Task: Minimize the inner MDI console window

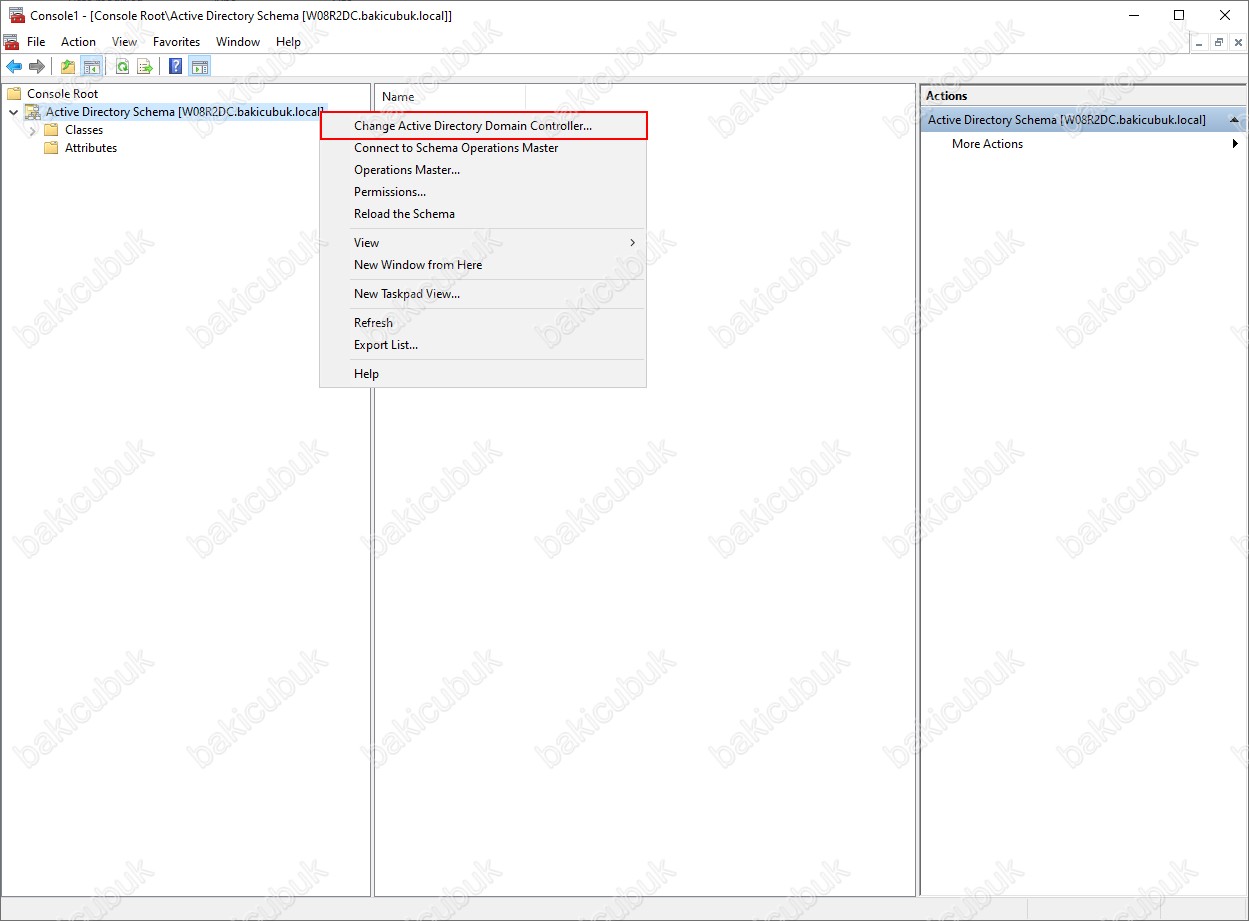Action: point(1200,42)
